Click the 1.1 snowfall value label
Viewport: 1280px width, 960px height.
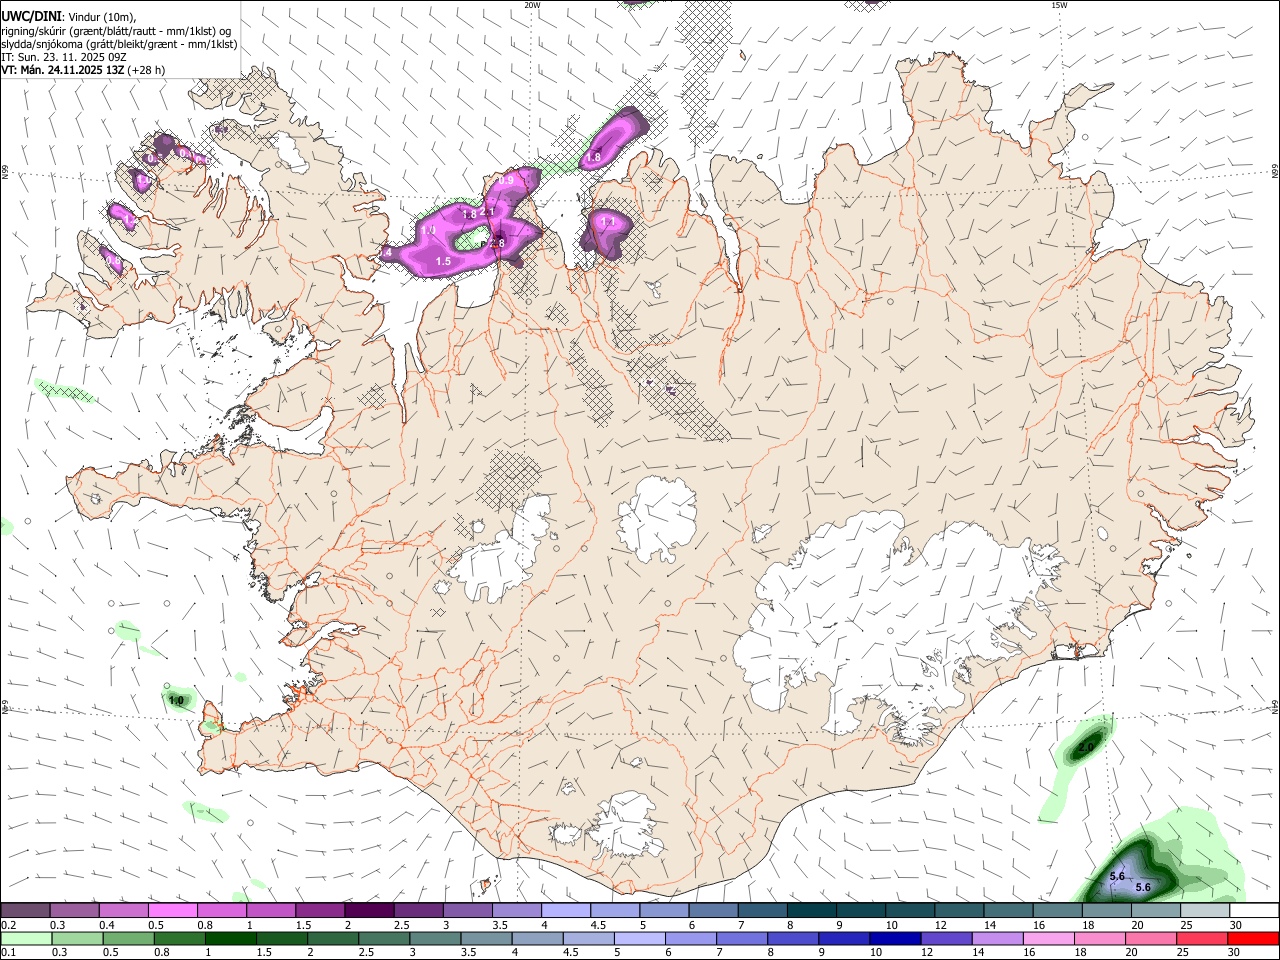click(608, 221)
